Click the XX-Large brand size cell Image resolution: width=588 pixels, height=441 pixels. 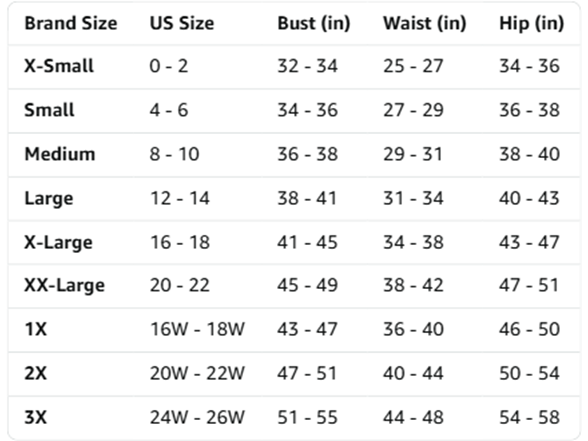64,285
